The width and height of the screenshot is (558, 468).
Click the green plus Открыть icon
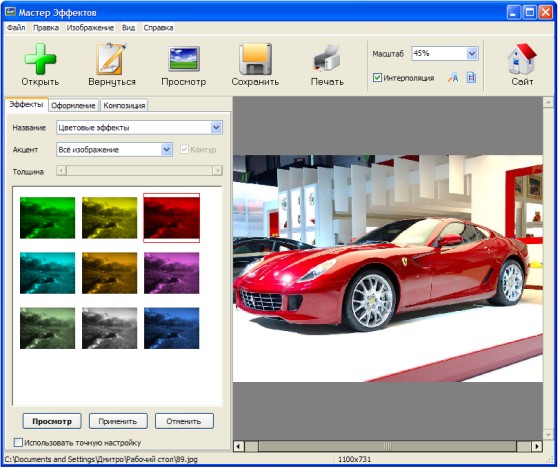pyautogui.click(x=40, y=59)
